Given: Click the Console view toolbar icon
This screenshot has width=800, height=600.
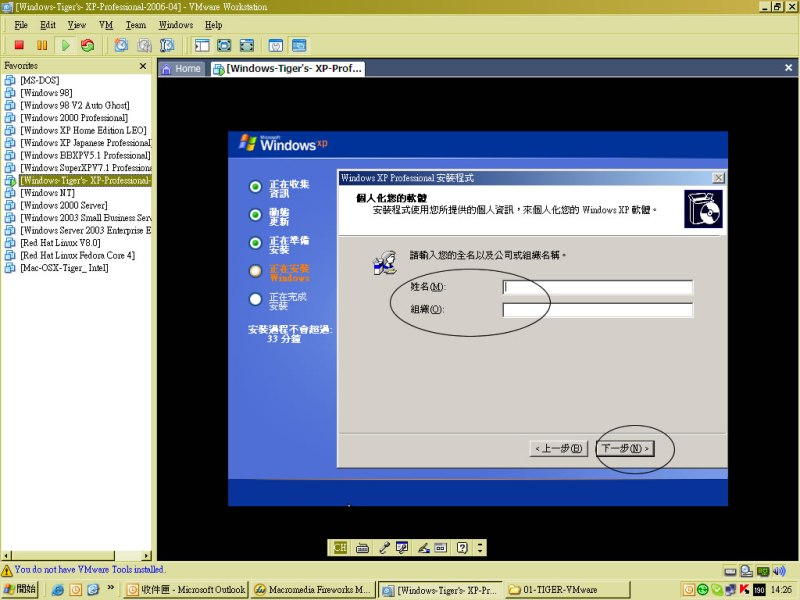Looking at the screenshot, I should (299, 45).
